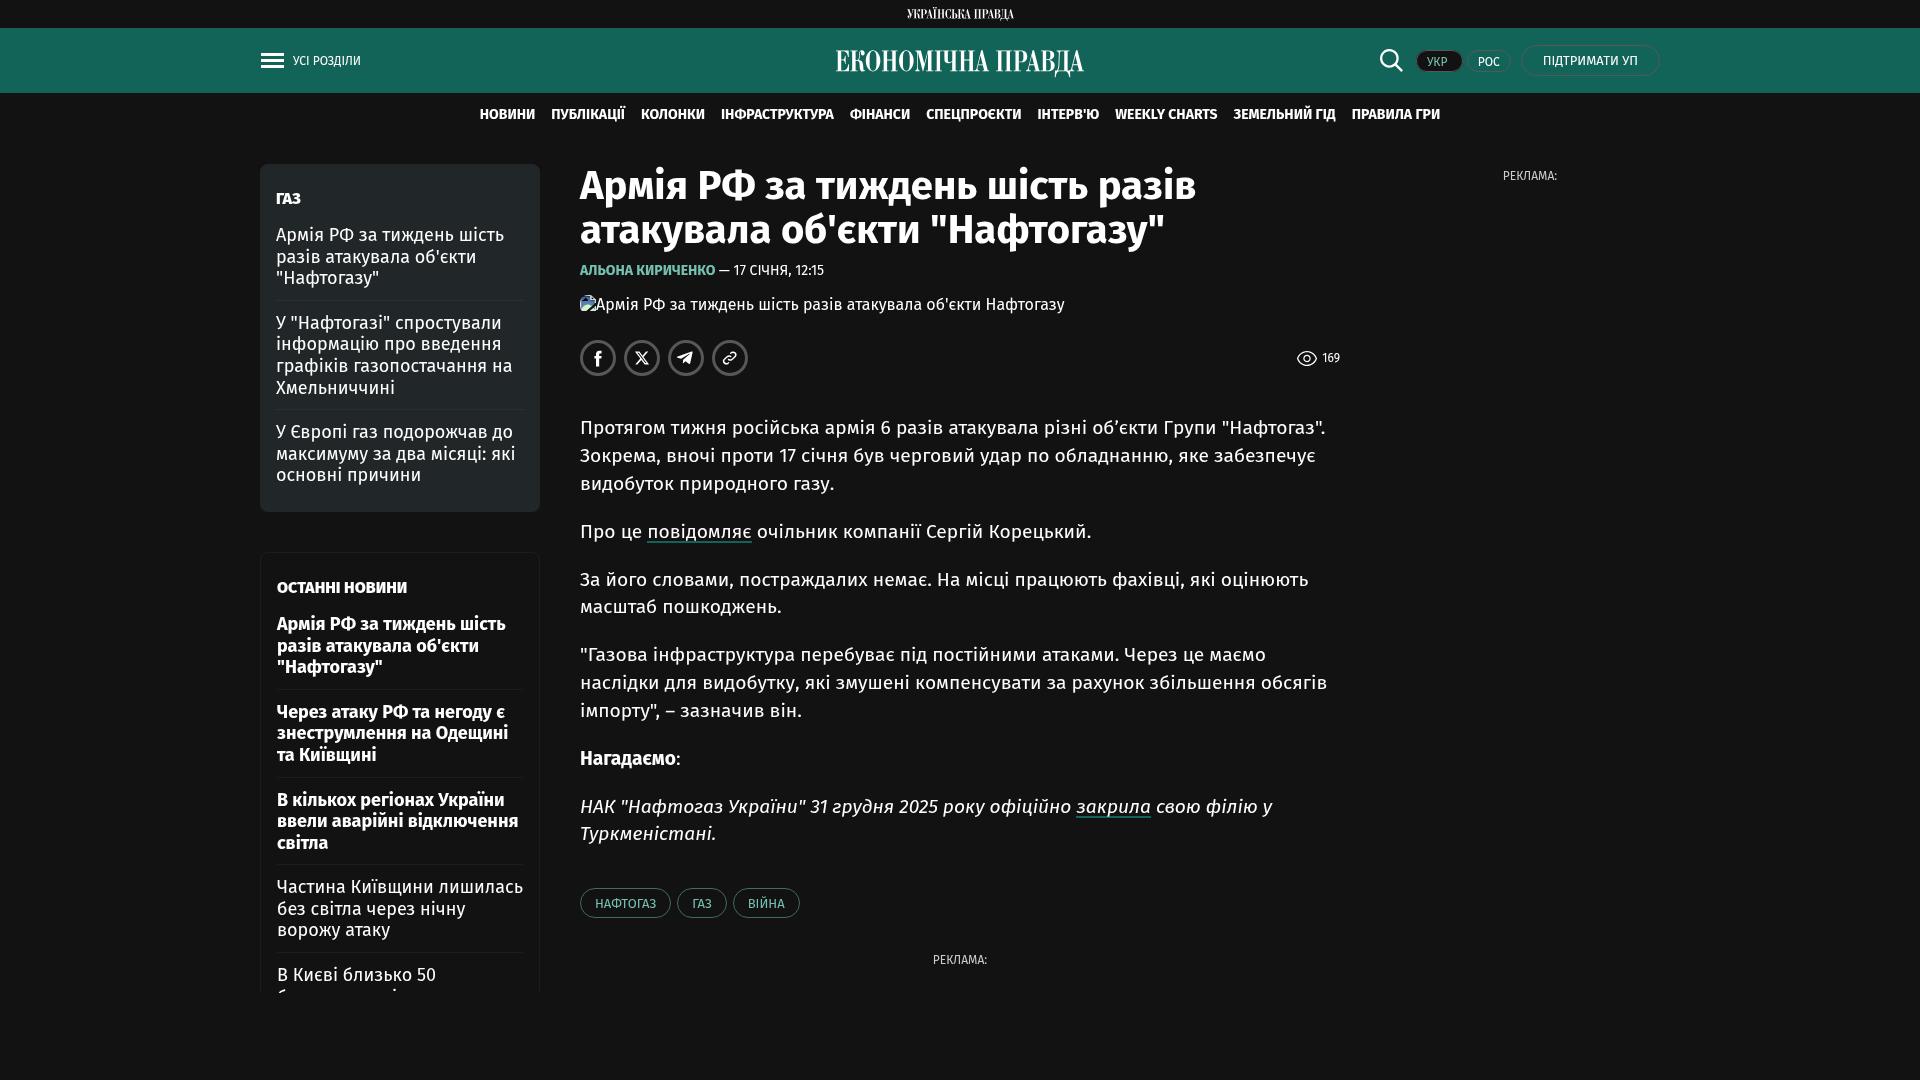Open author Альона Кириченко page
The width and height of the screenshot is (1920, 1080).
pos(647,271)
